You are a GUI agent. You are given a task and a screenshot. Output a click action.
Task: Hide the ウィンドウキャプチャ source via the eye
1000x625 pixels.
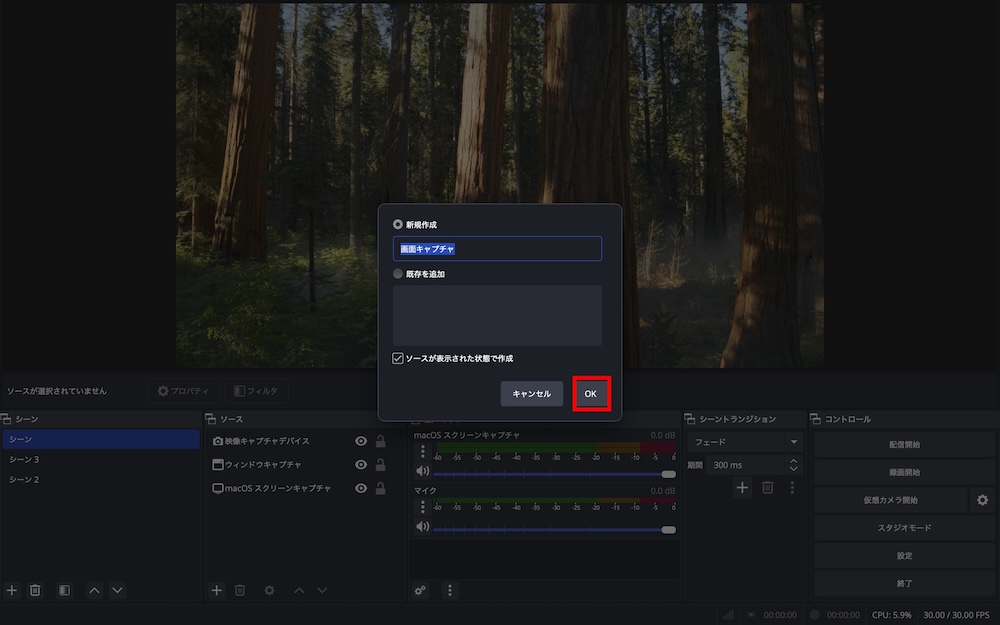tap(361, 465)
